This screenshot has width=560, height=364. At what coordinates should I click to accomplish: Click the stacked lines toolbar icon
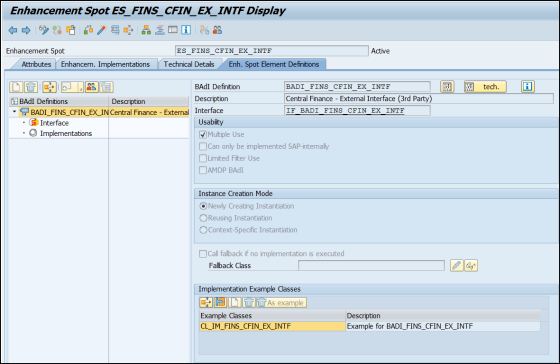(x=160, y=30)
